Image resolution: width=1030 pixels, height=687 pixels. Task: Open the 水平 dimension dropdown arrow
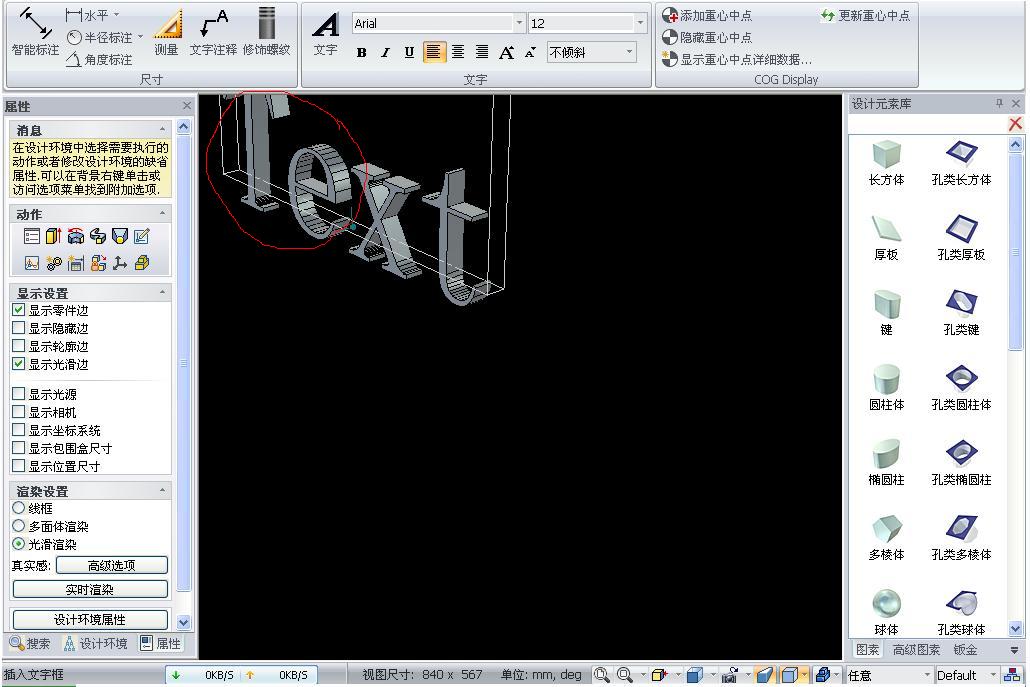click(x=116, y=14)
